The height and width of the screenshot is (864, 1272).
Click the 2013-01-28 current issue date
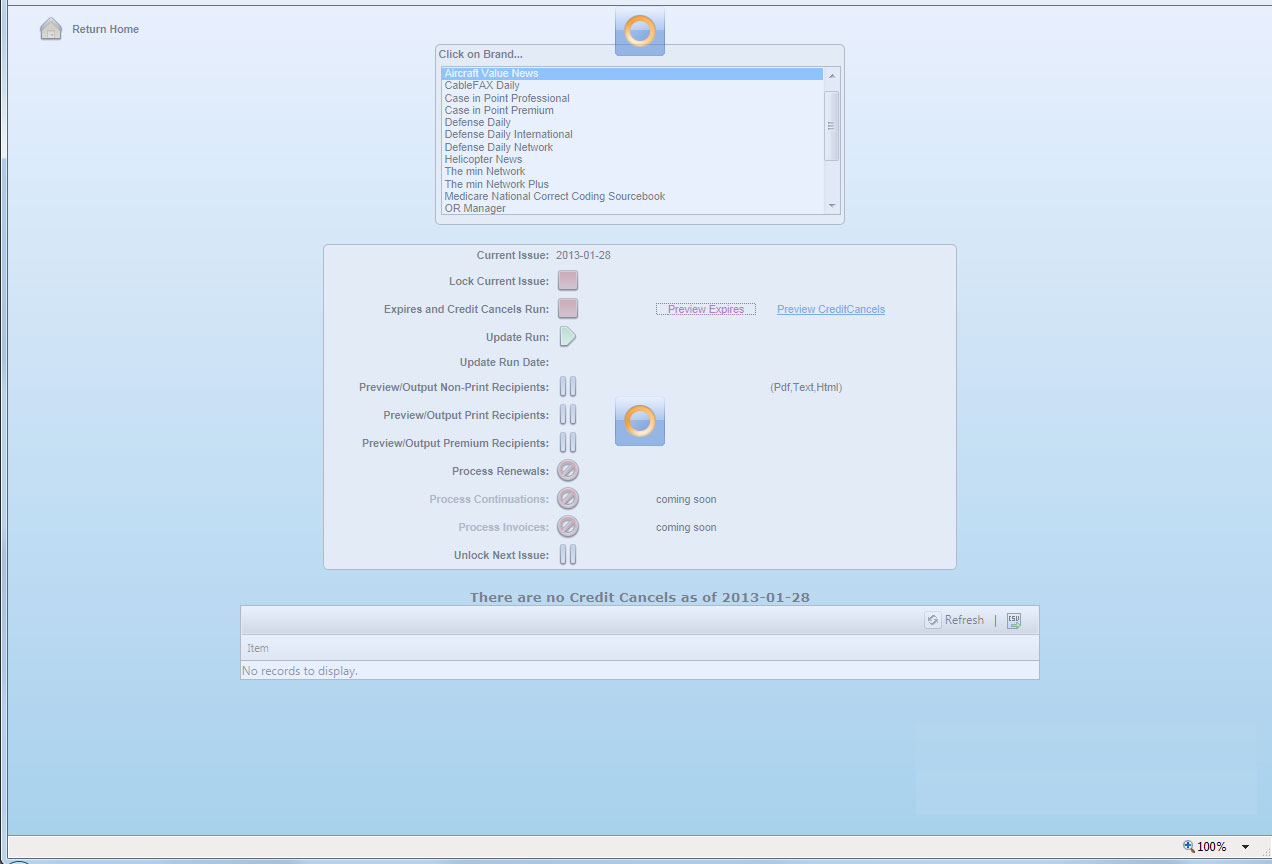click(583, 256)
